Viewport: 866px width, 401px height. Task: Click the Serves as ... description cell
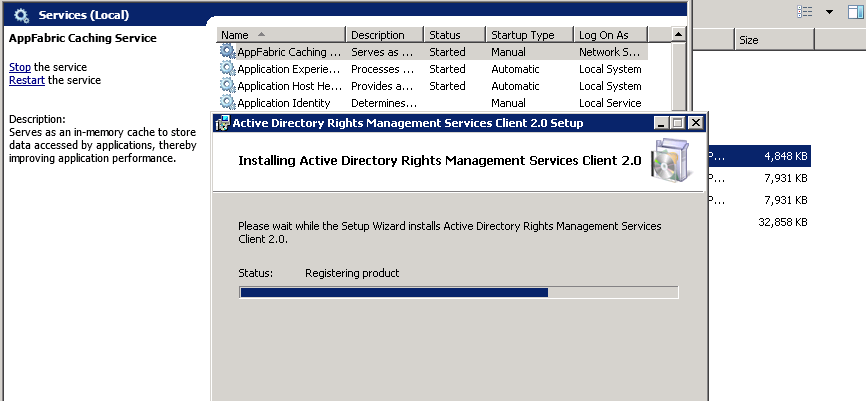point(382,52)
